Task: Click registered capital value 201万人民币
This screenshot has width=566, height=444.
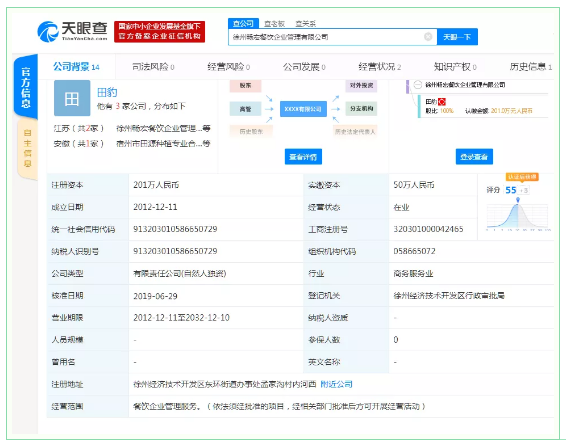Action: [156, 185]
